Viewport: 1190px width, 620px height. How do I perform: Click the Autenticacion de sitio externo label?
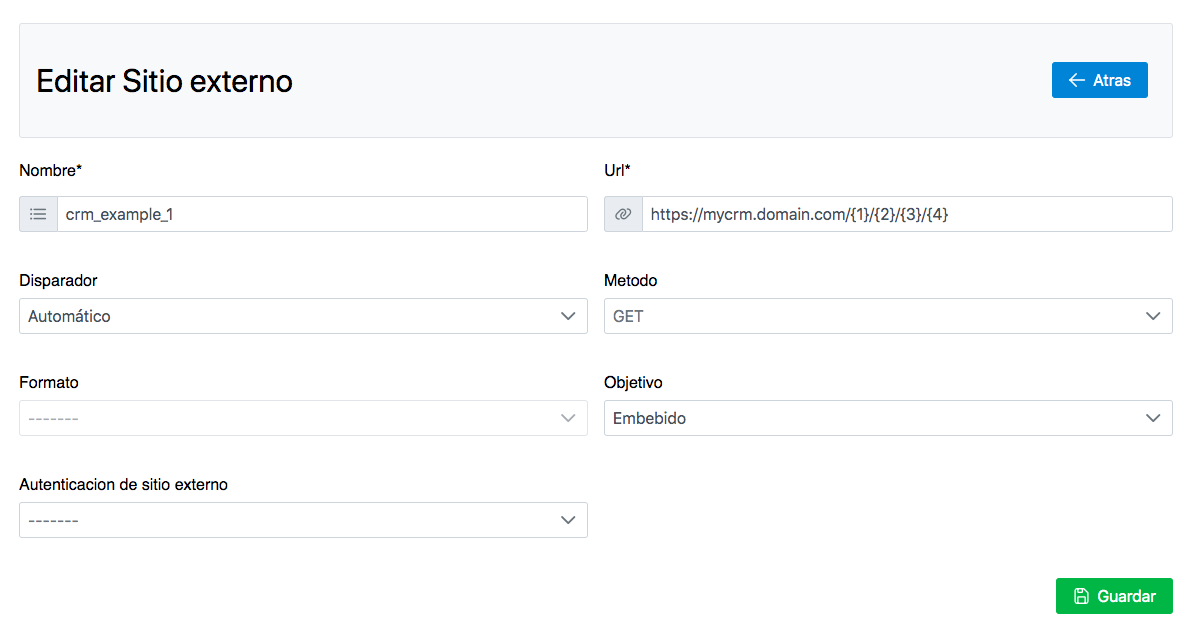[x=124, y=485]
